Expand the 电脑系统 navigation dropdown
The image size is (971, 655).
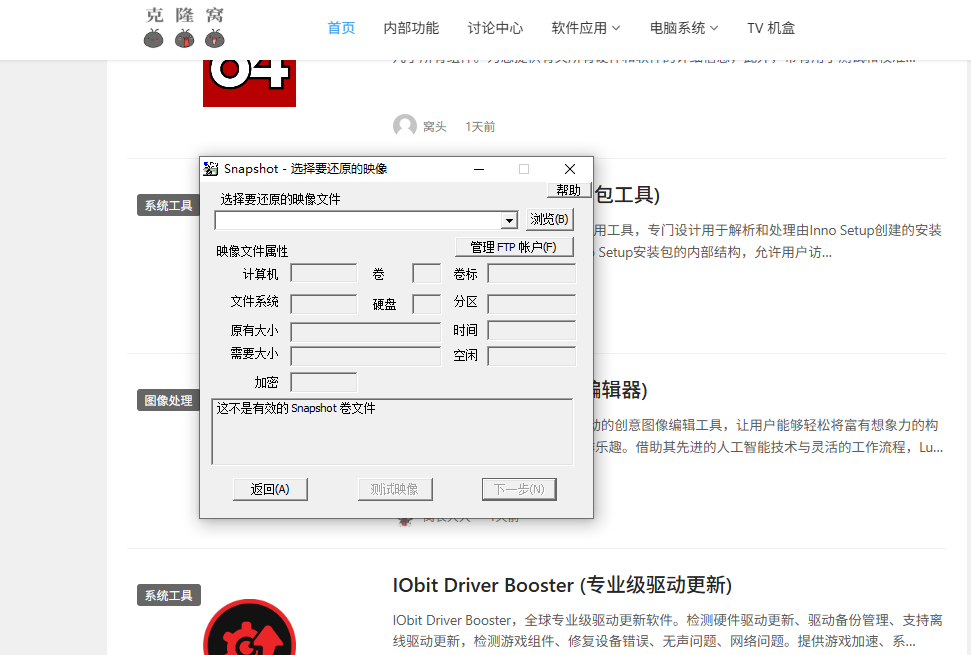point(684,28)
